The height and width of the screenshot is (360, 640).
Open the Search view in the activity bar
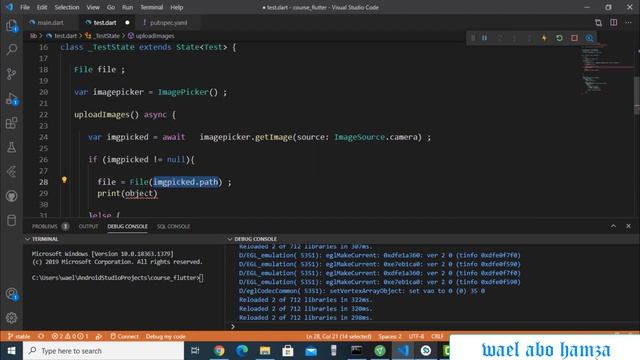11,49
